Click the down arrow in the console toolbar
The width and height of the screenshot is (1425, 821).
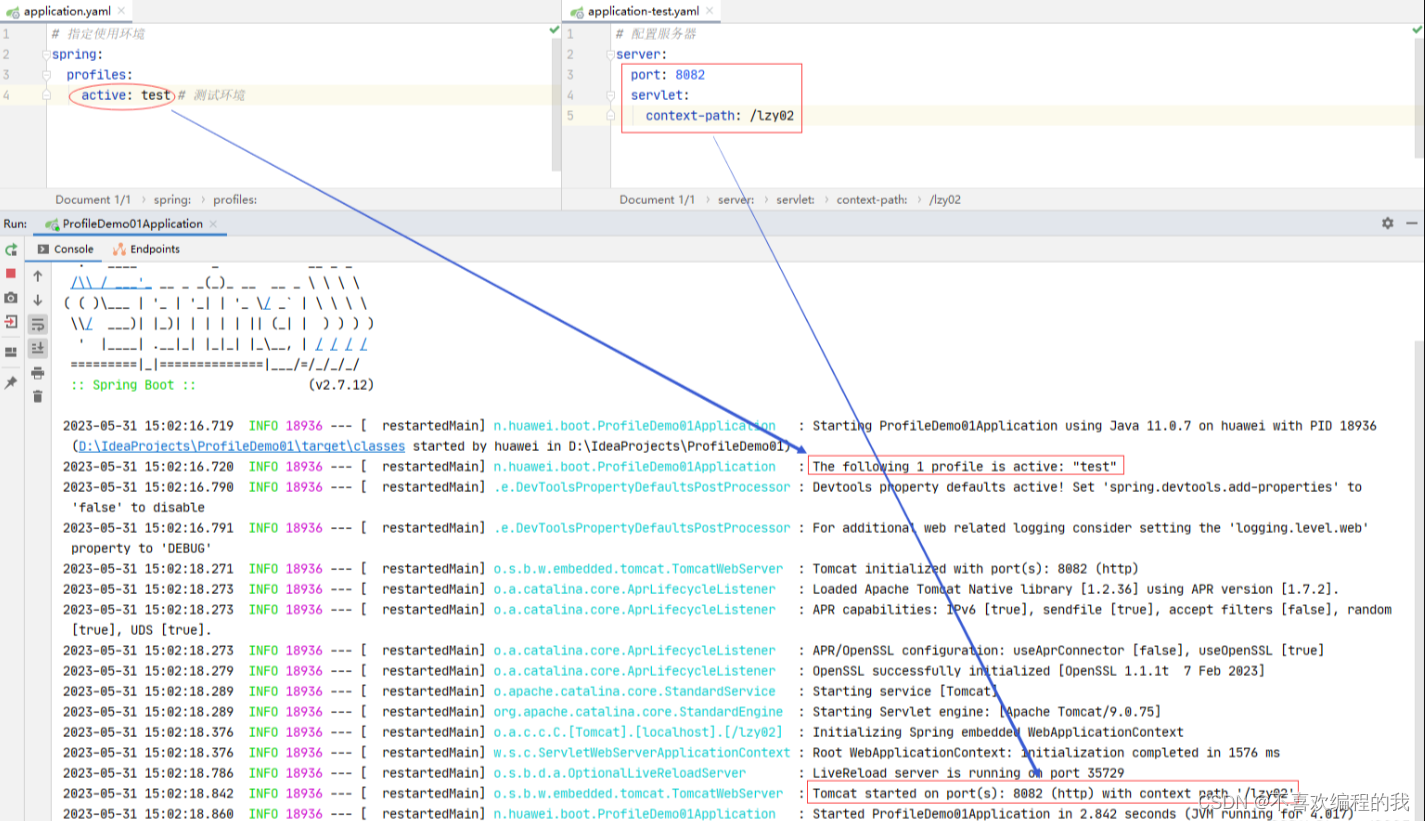[38, 300]
